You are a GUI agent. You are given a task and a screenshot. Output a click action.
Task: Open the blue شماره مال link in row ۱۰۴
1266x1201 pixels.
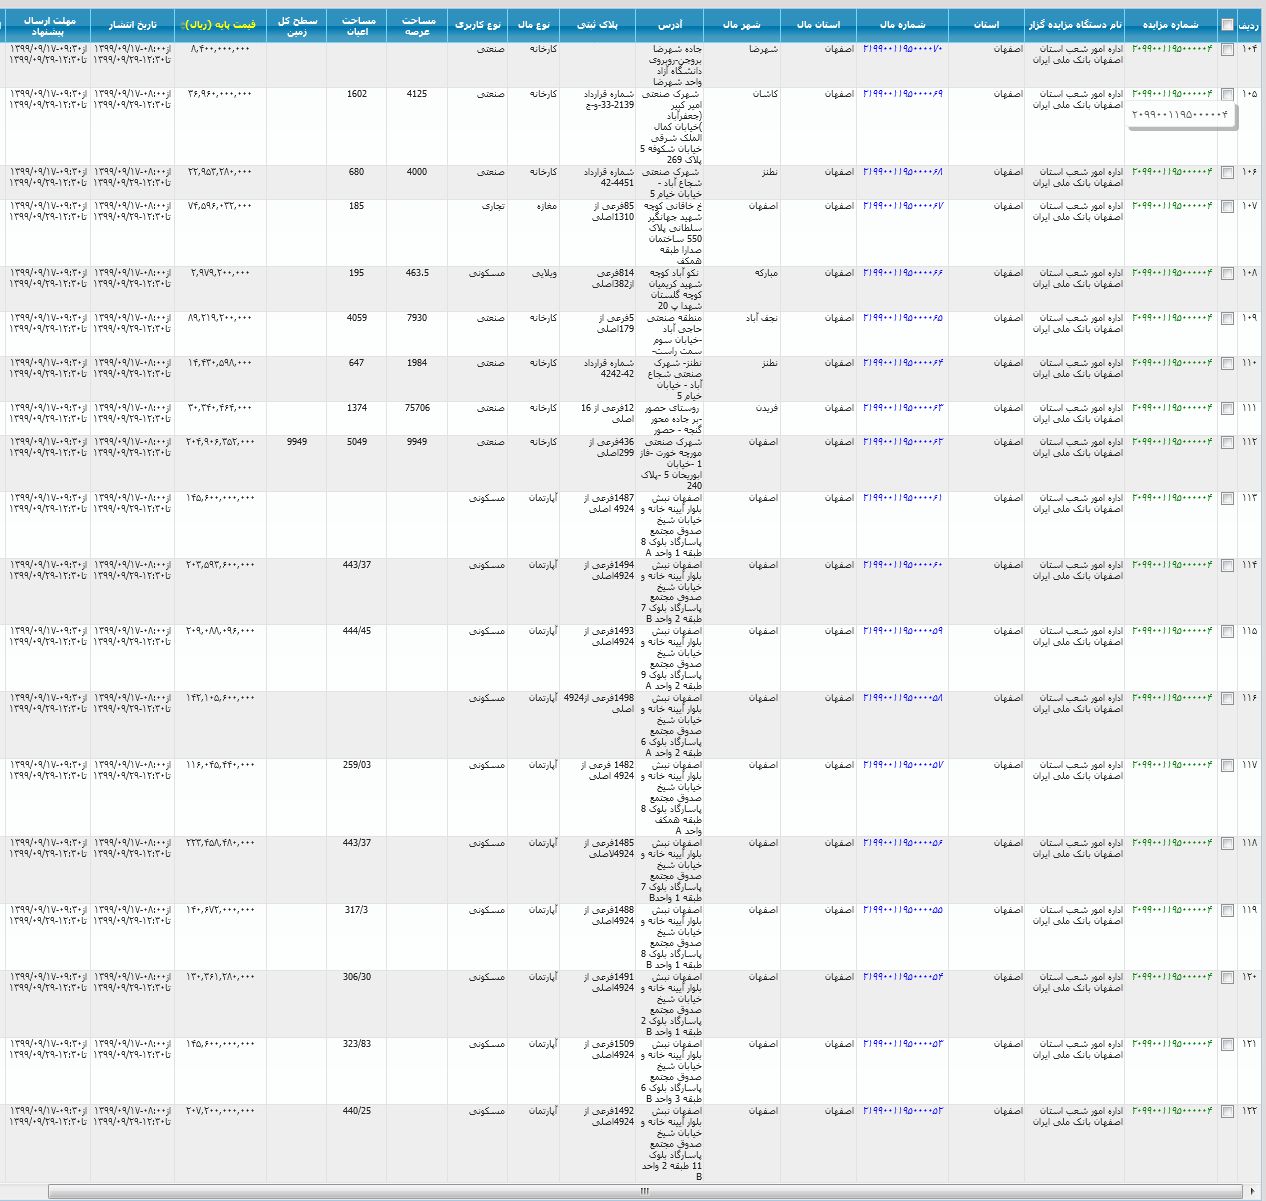[x=902, y=48]
